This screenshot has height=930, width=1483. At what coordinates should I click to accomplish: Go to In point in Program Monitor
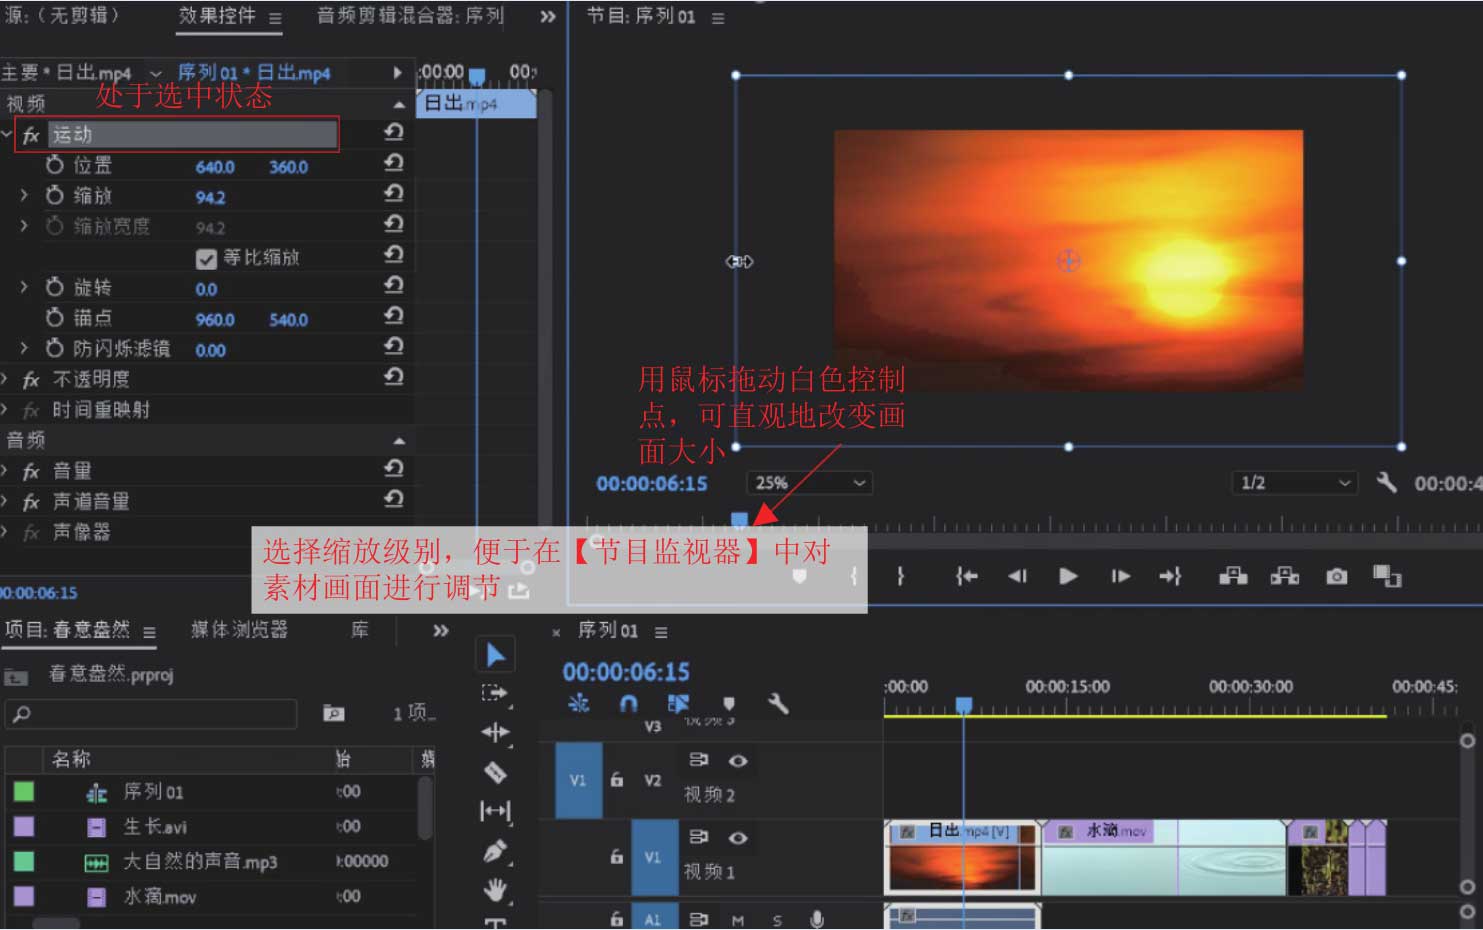coord(966,576)
